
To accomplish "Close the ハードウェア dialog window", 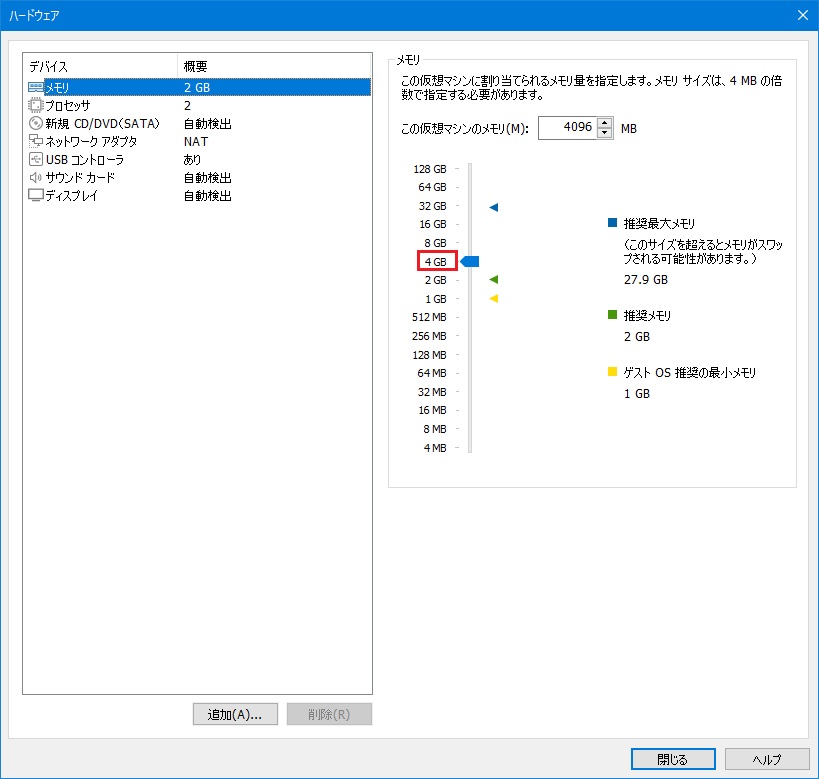I will 803,15.
